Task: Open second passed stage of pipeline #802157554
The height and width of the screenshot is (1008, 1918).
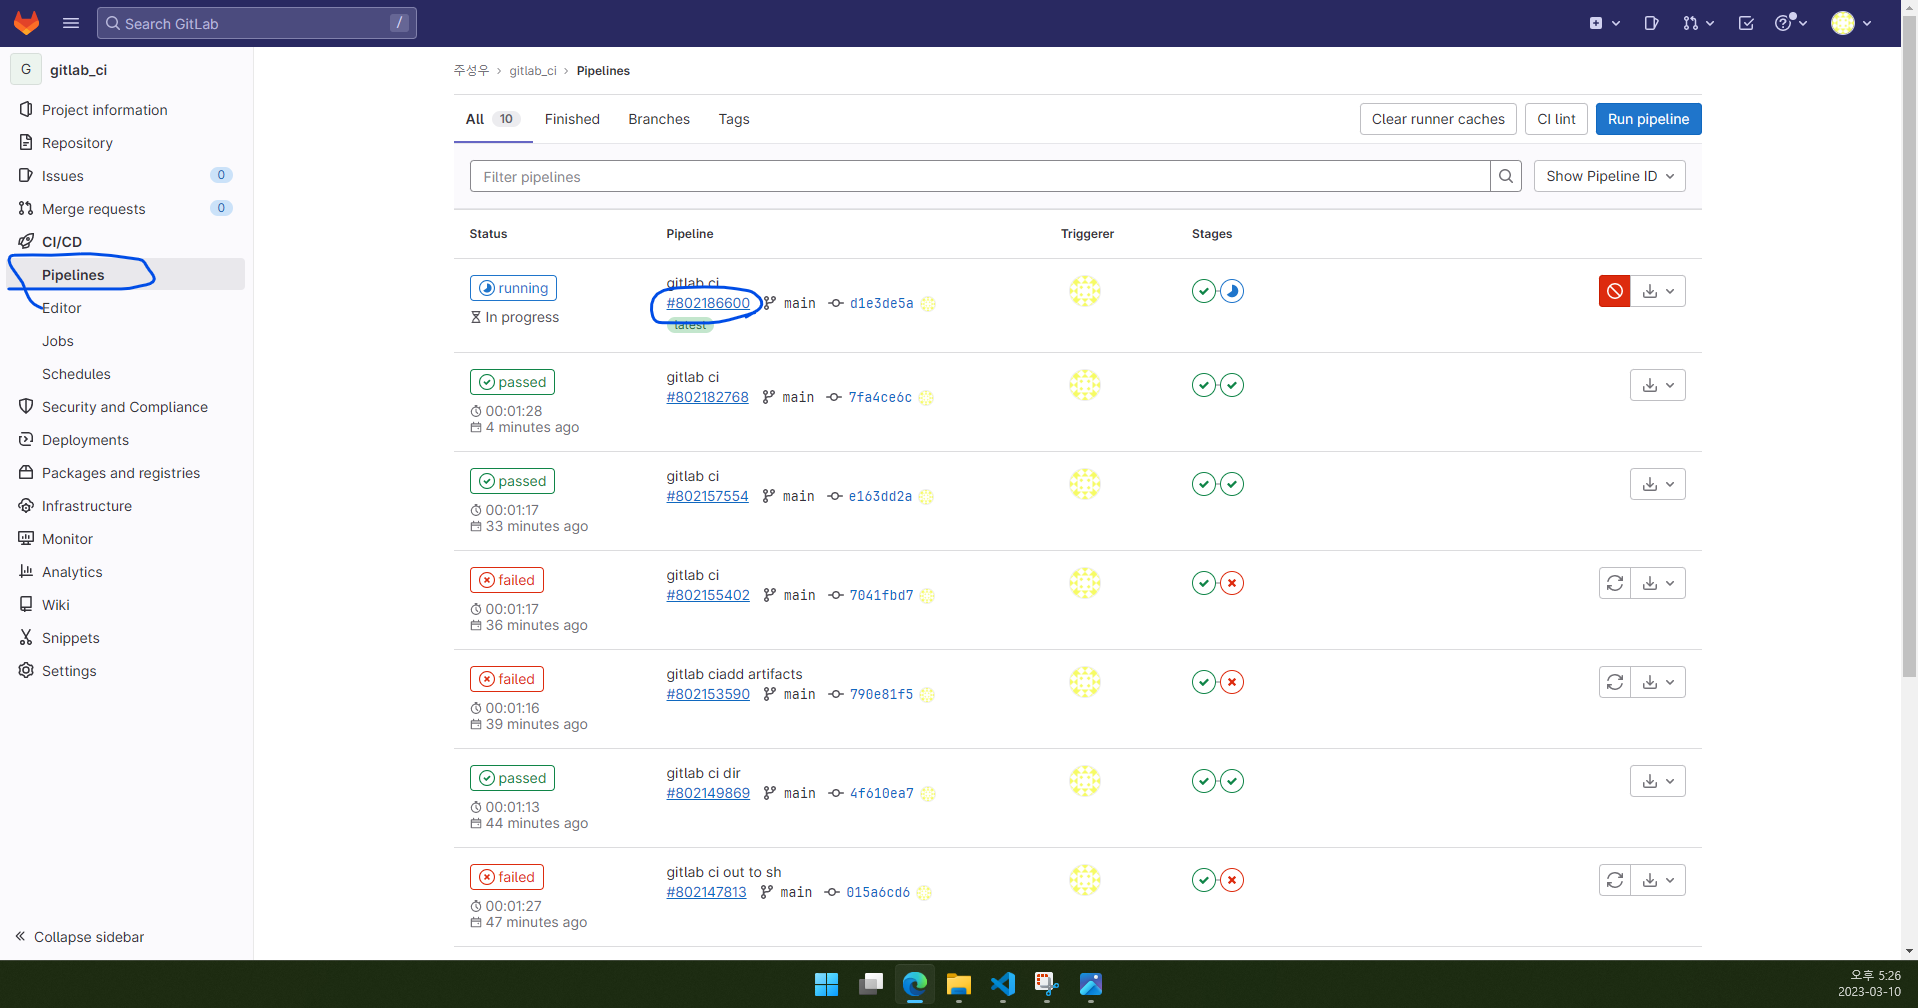Action: click(1232, 484)
